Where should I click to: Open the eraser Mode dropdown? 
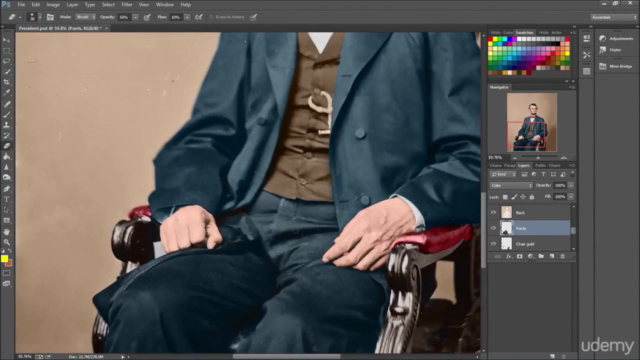coord(85,17)
